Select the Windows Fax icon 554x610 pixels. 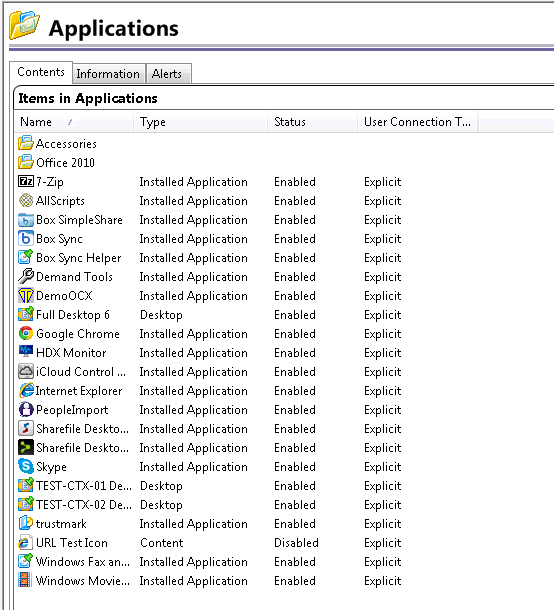26,561
